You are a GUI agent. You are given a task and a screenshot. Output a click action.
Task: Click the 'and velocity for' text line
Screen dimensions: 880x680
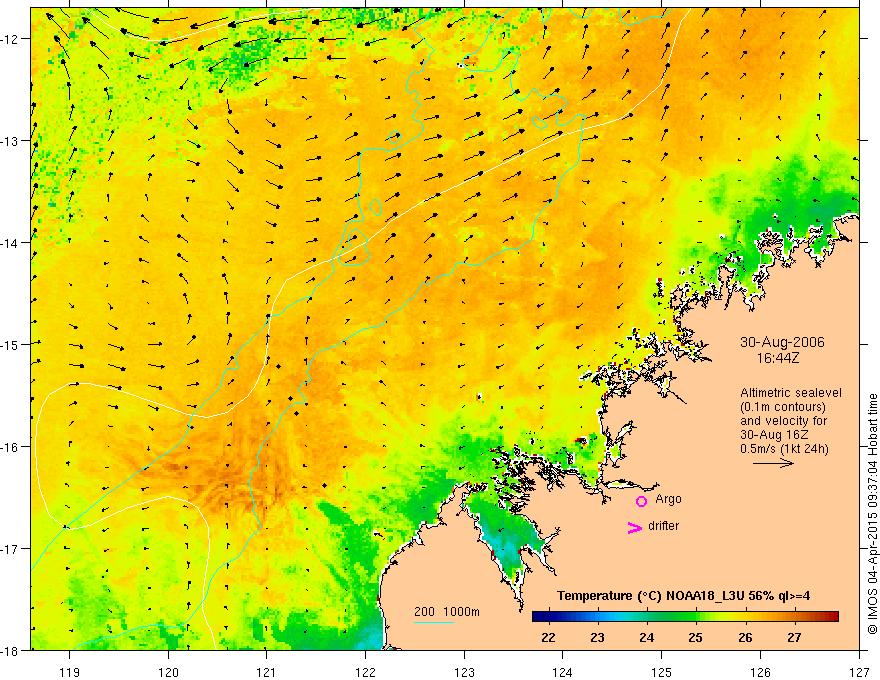(x=783, y=421)
